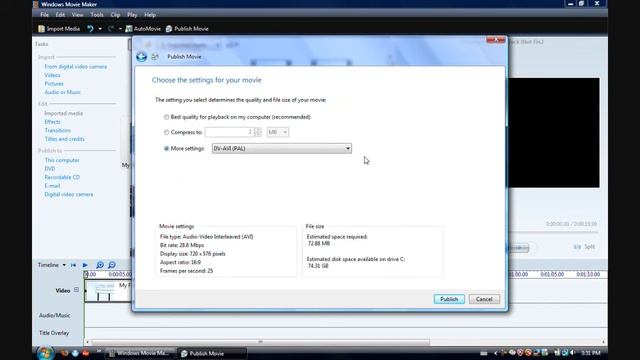This screenshot has height=360, width=640.
Task: Click the volume speaker icon in the system tray
Action: pos(572,353)
